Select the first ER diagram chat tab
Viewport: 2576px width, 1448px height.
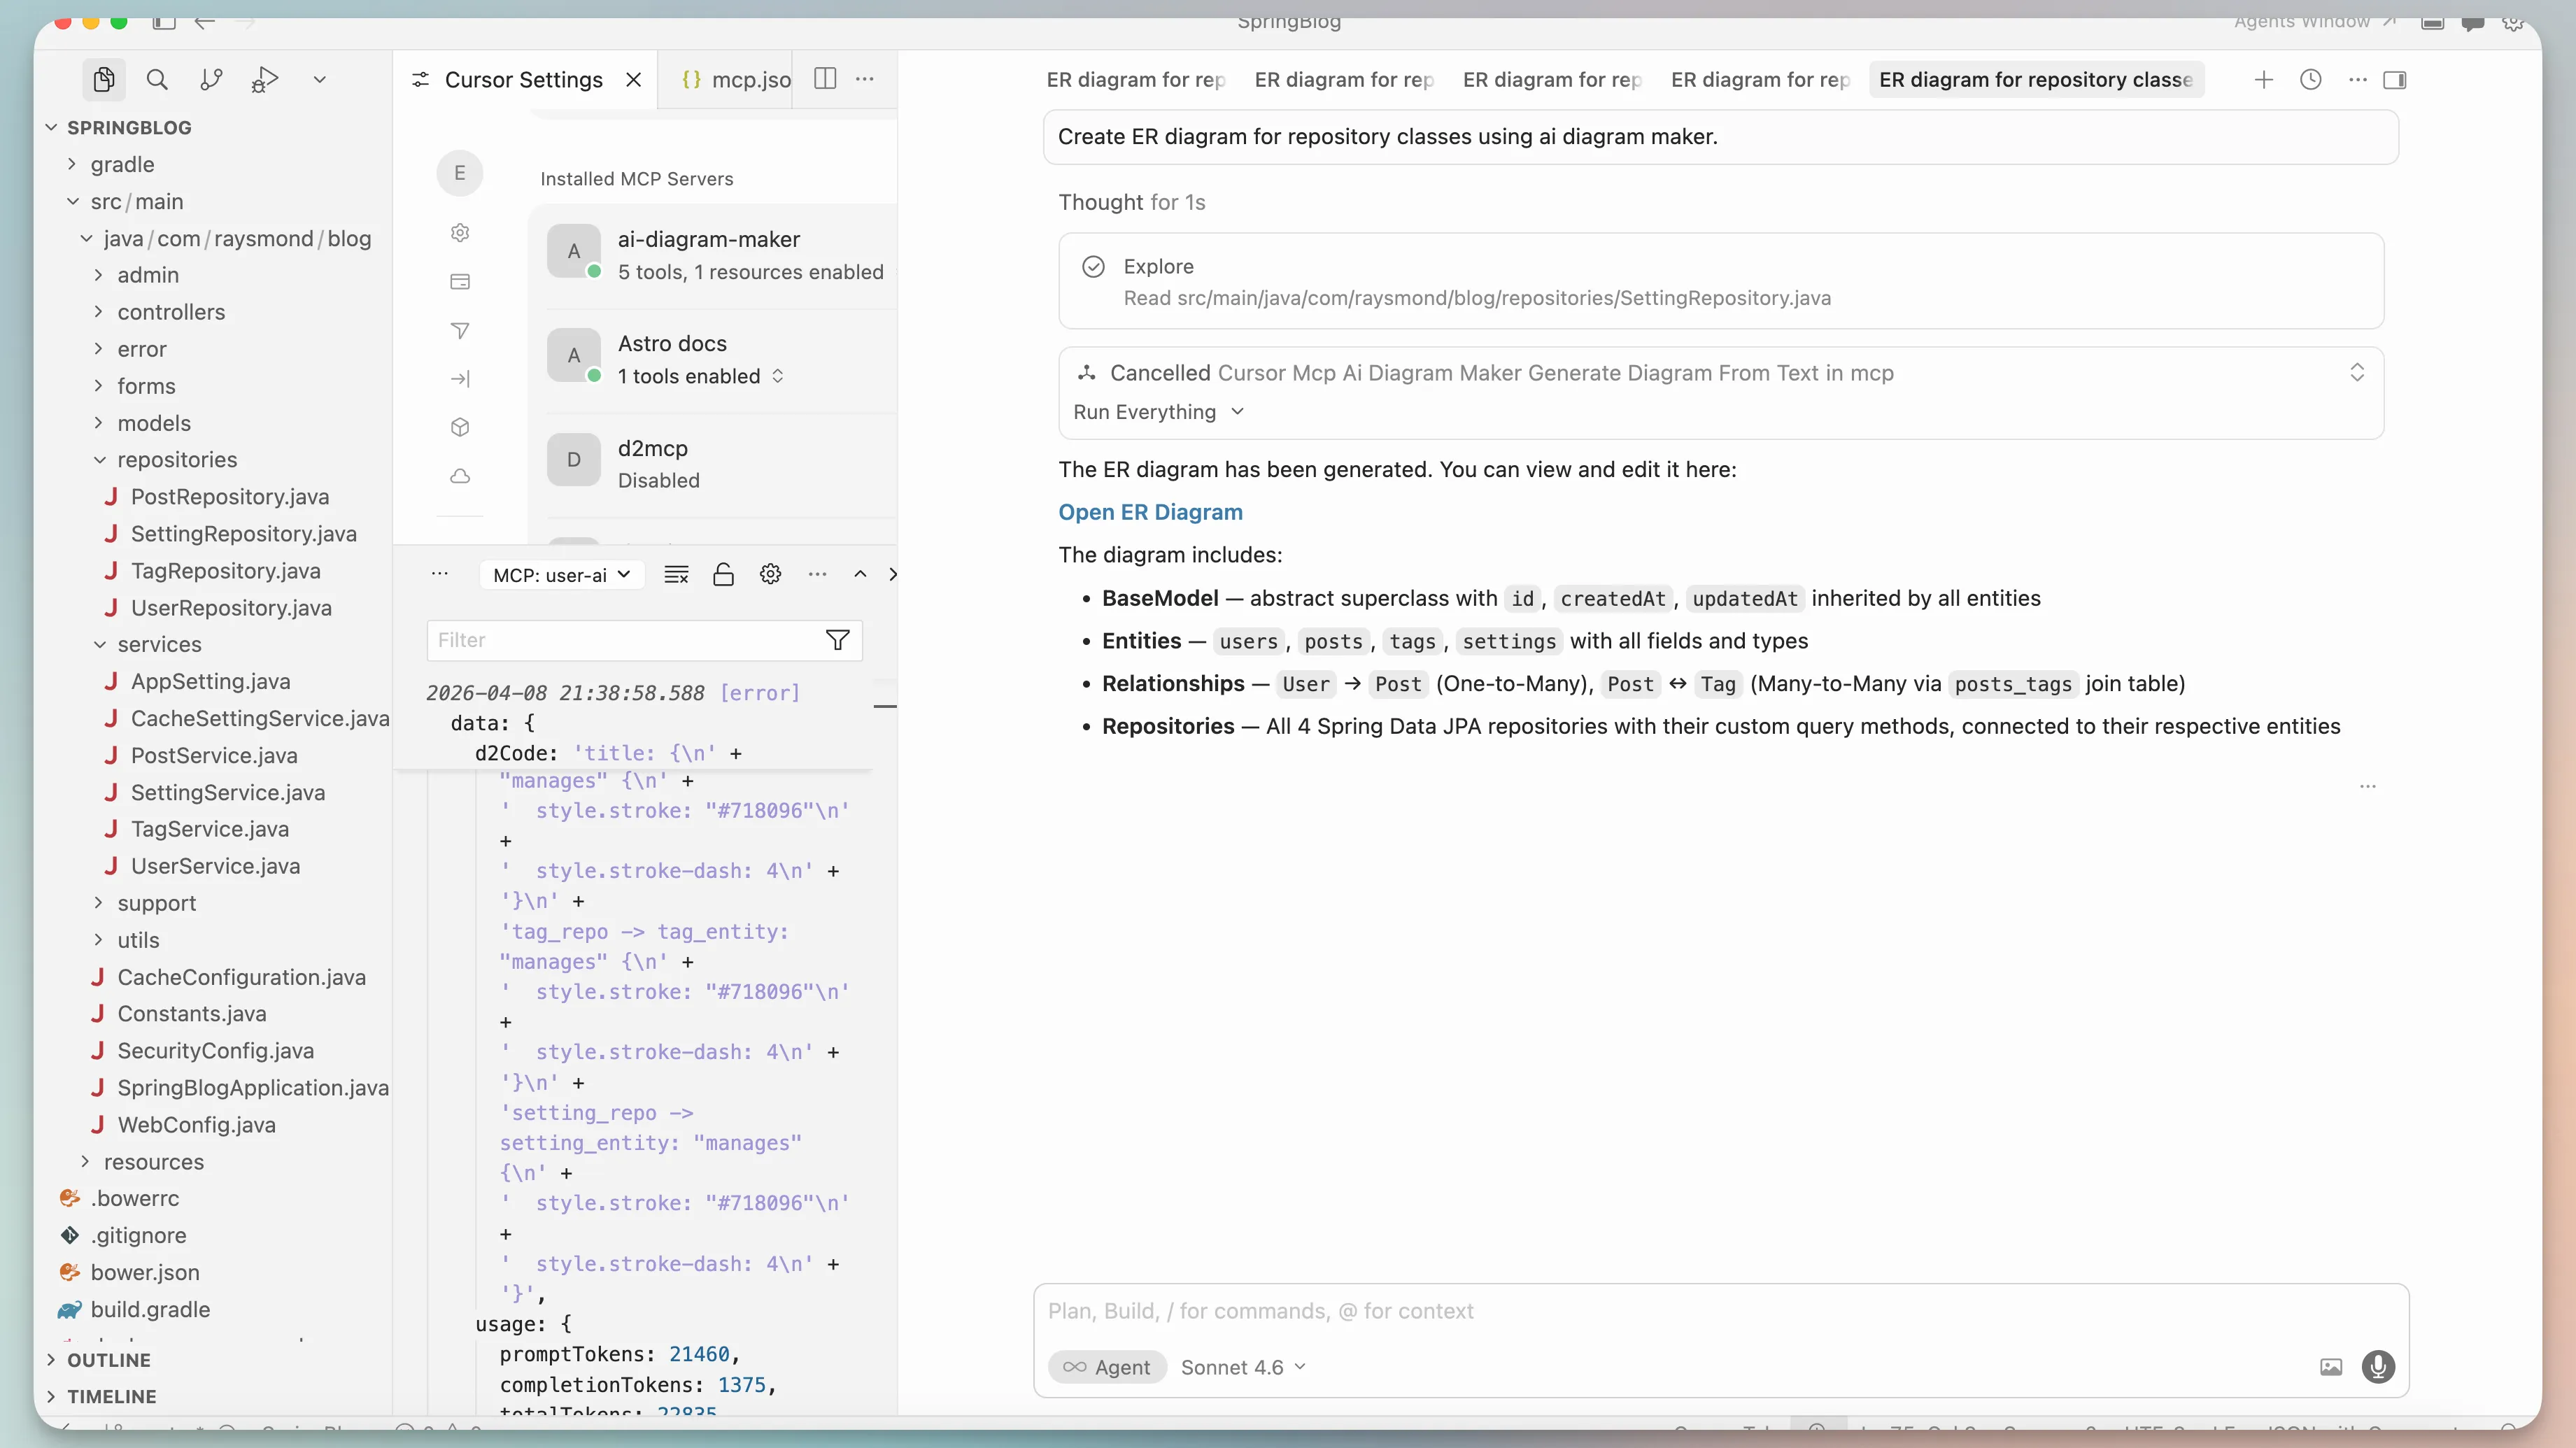(1134, 80)
